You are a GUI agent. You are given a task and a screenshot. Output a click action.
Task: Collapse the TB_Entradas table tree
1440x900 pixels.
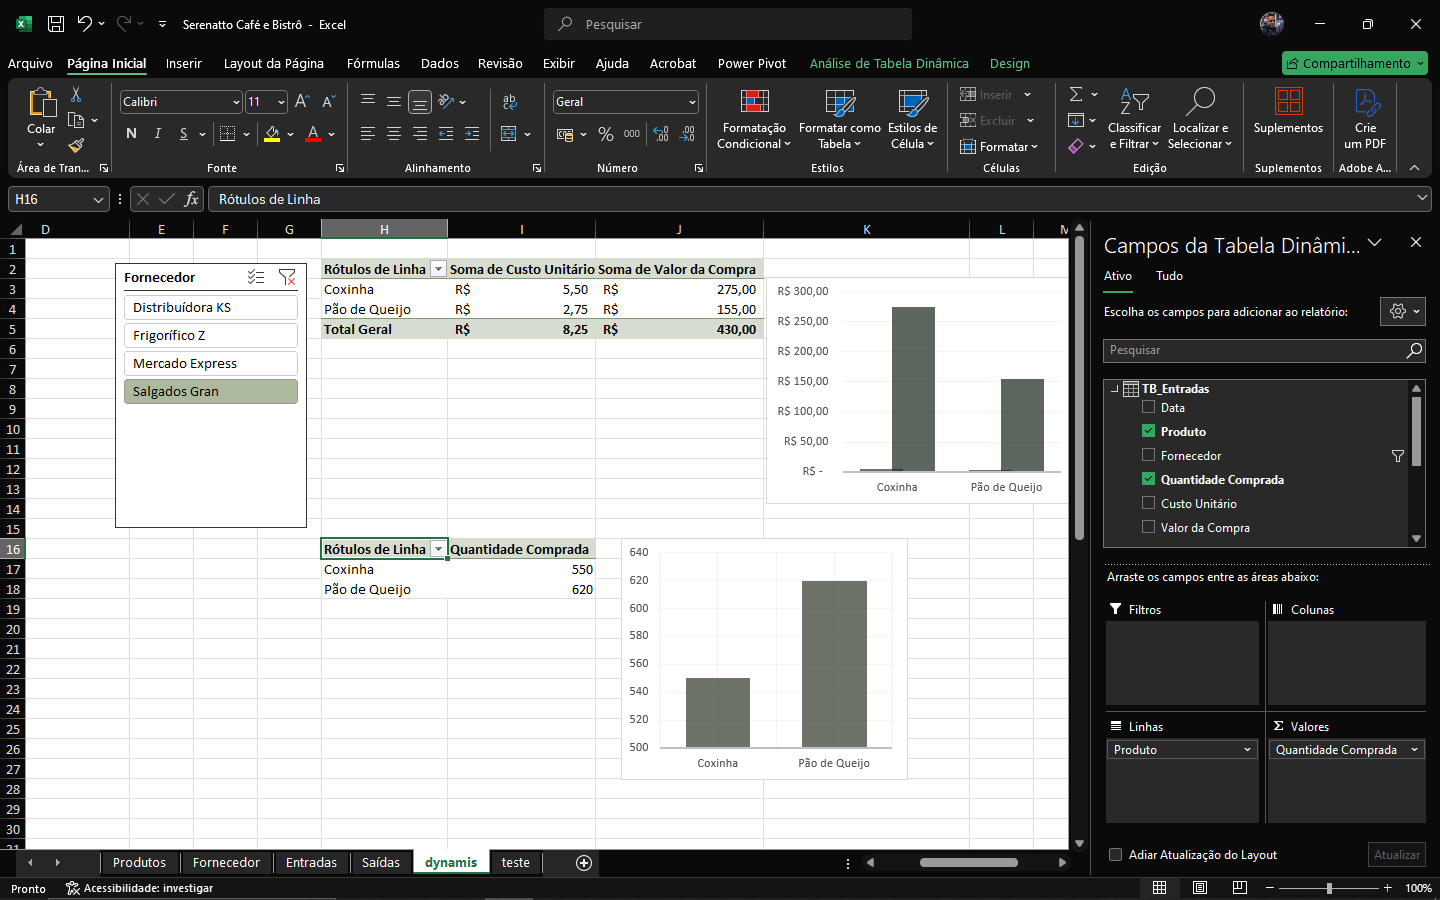(x=1114, y=388)
